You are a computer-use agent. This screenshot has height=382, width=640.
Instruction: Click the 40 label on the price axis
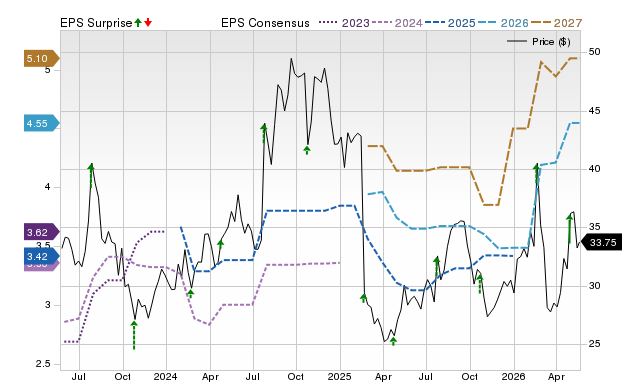(x=594, y=169)
